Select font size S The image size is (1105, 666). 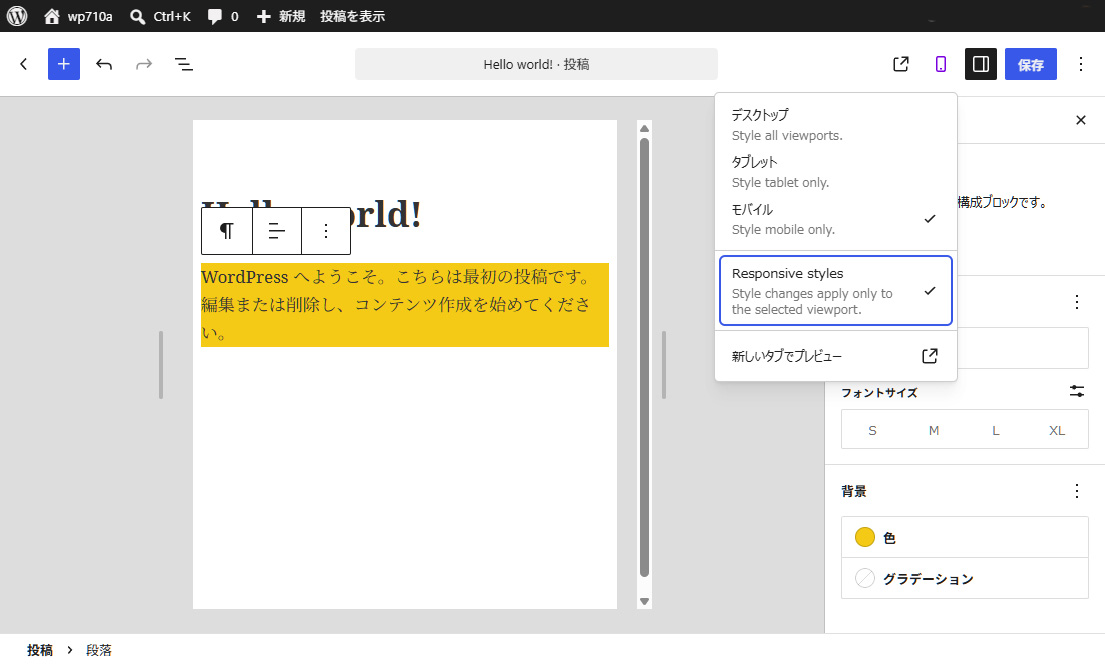click(x=872, y=430)
